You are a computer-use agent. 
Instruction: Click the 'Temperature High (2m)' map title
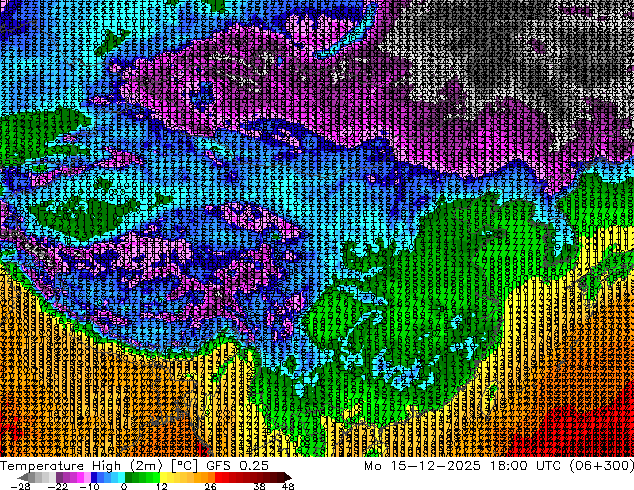81,465
